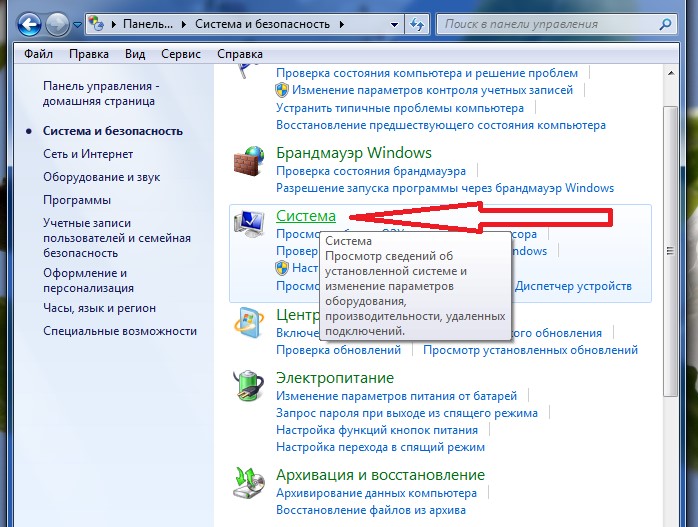Click shield icon beside Изменение параметров контроля
The image size is (698, 527).
click(x=282, y=90)
